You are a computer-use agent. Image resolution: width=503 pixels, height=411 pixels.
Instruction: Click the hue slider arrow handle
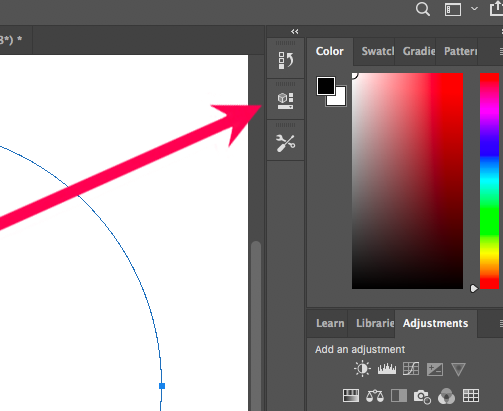(x=474, y=288)
